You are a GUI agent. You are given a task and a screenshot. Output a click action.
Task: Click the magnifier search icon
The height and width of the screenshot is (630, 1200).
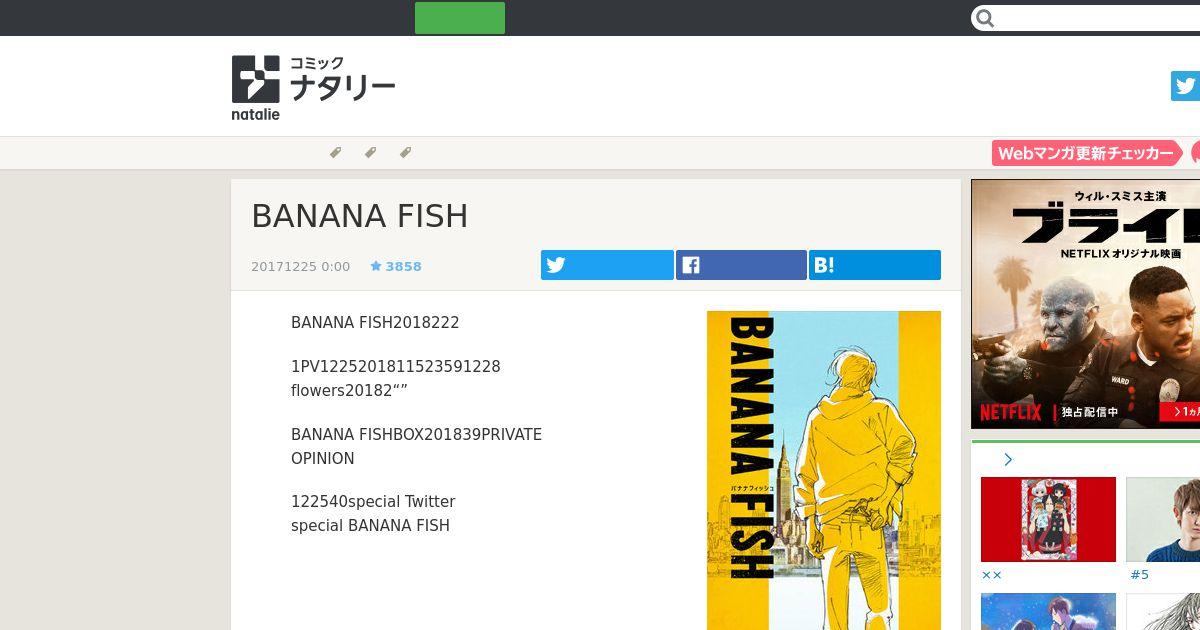point(985,18)
